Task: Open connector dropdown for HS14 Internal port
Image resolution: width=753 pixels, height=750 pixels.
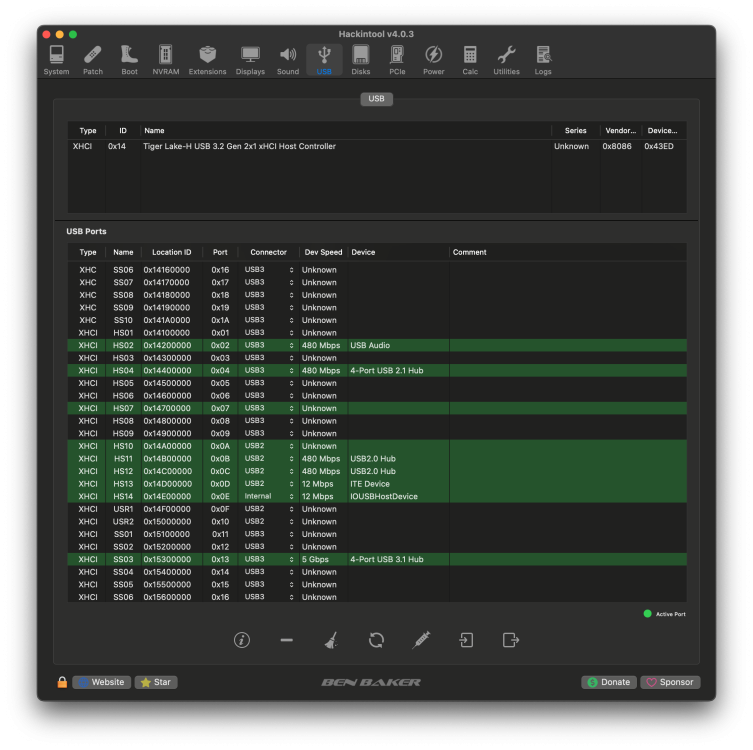Action: click(268, 496)
